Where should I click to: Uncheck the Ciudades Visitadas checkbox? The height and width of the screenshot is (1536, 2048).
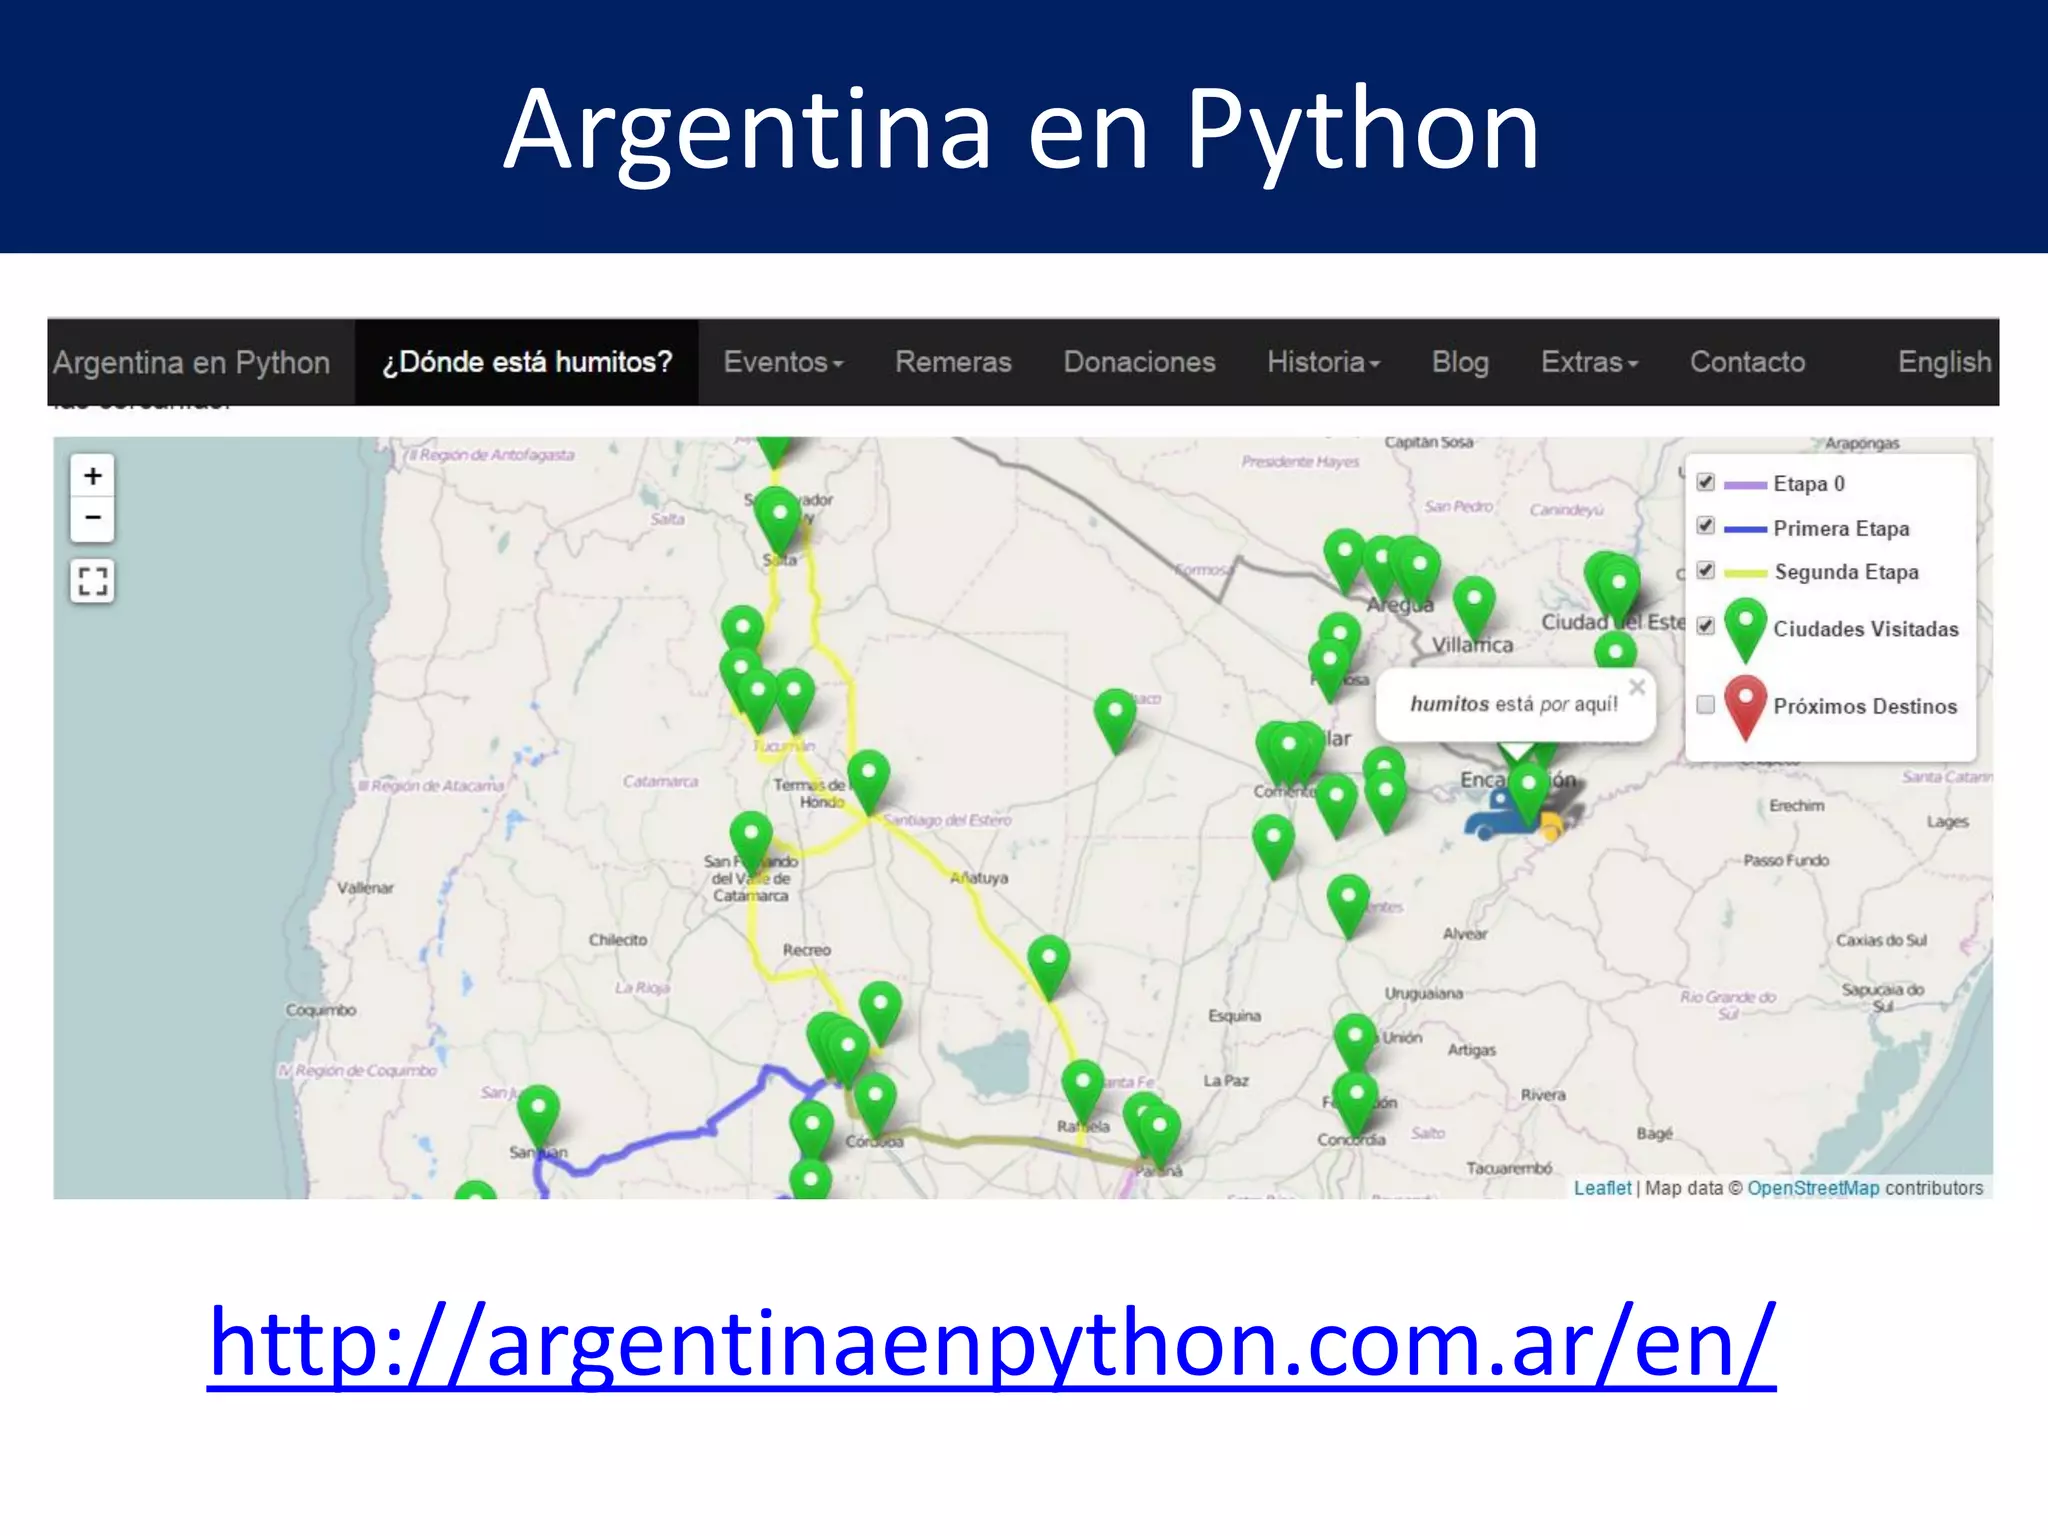click(1706, 626)
